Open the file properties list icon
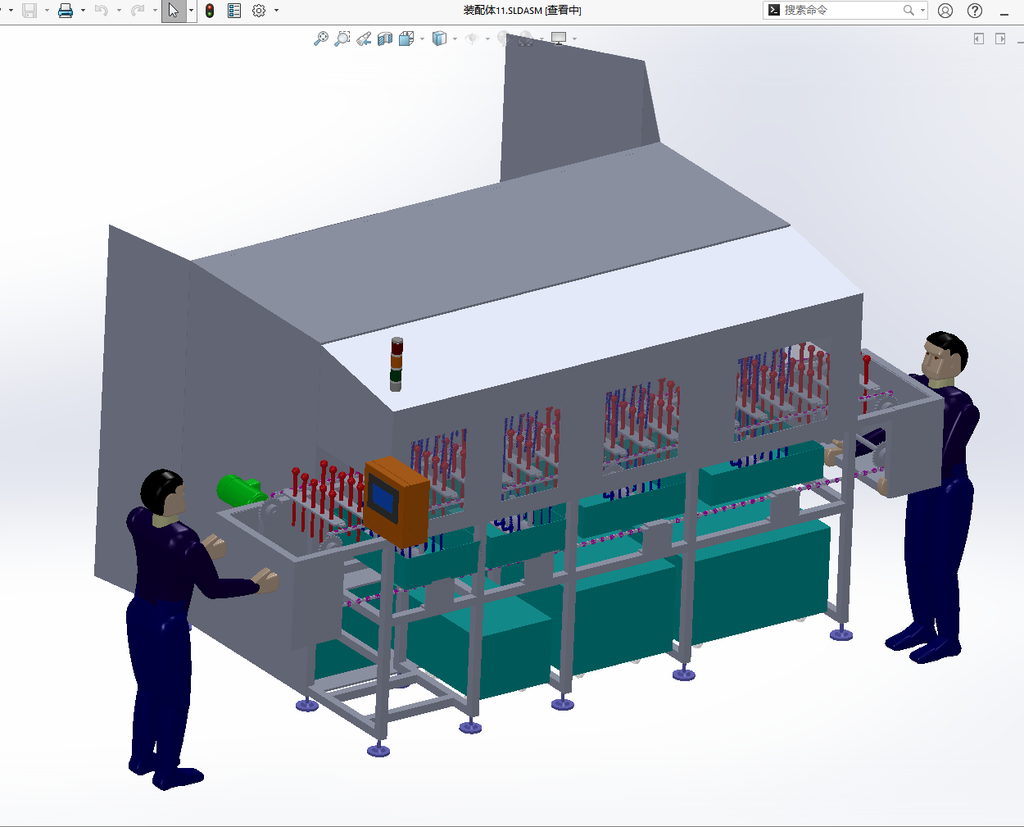The width and height of the screenshot is (1024, 827). point(234,10)
